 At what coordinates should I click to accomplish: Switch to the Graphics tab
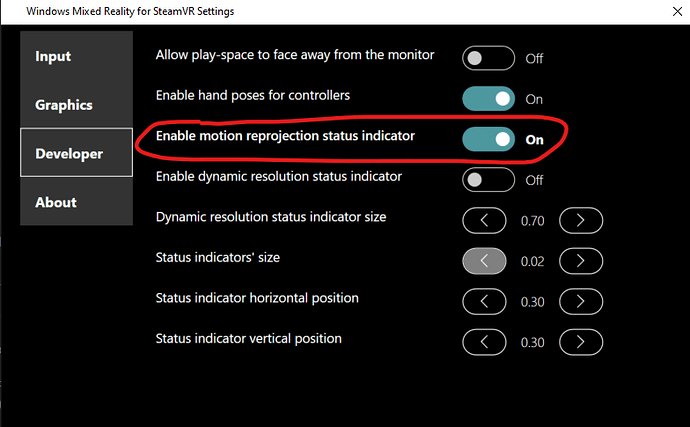click(x=76, y=105)
